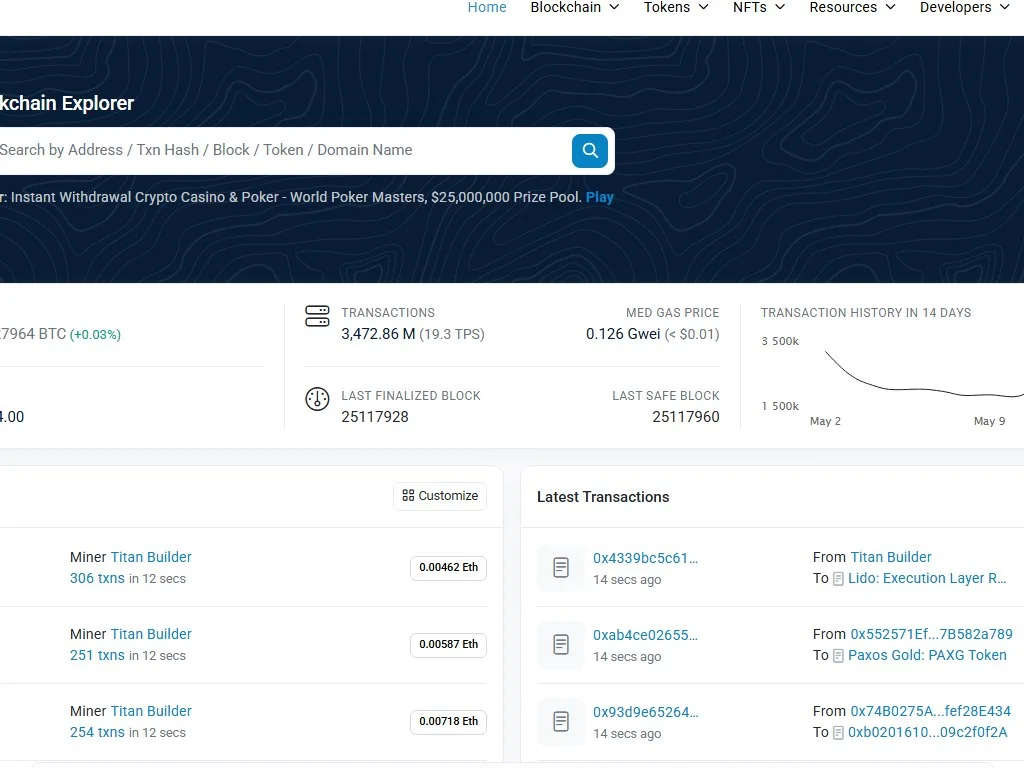The image size is (1024, 768).
Task: Expand the NFTs dropdown menu
Action: tap(759, 7)
